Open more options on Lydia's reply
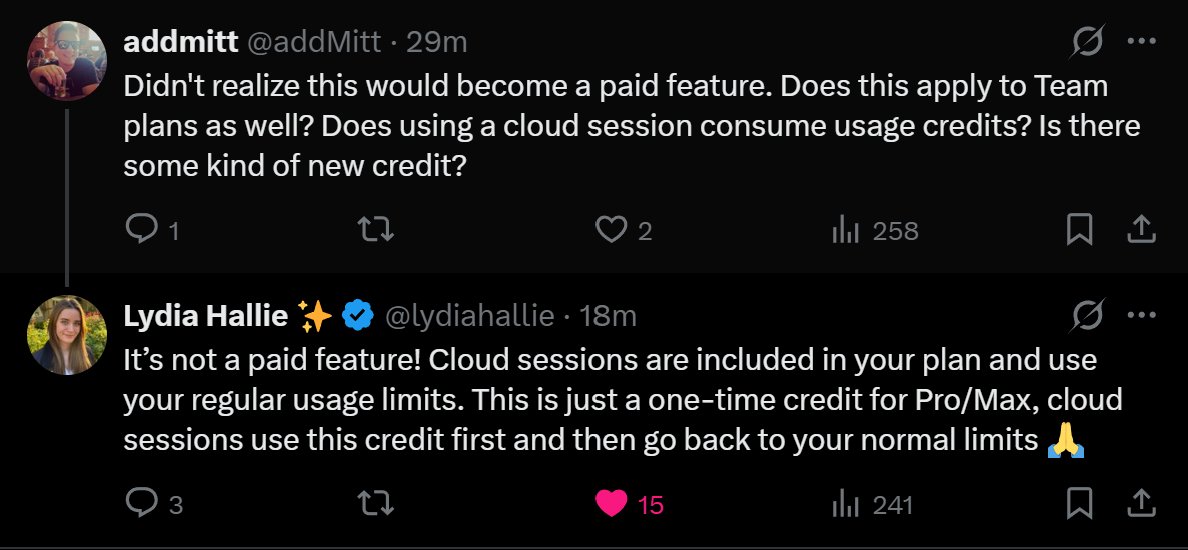Image resolution: width=1188 pixels, height=550 pixels. pyautogui.click(x=1141, y=315)
